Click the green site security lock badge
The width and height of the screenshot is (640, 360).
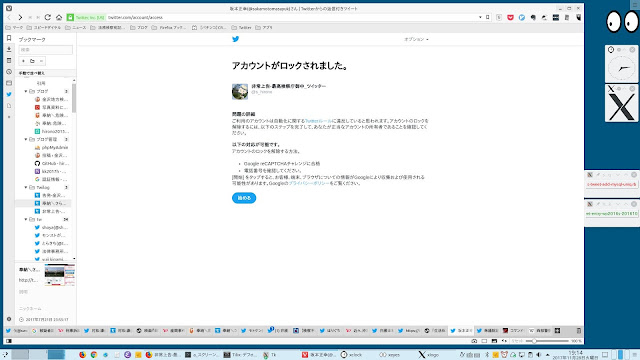coord(70,18)
